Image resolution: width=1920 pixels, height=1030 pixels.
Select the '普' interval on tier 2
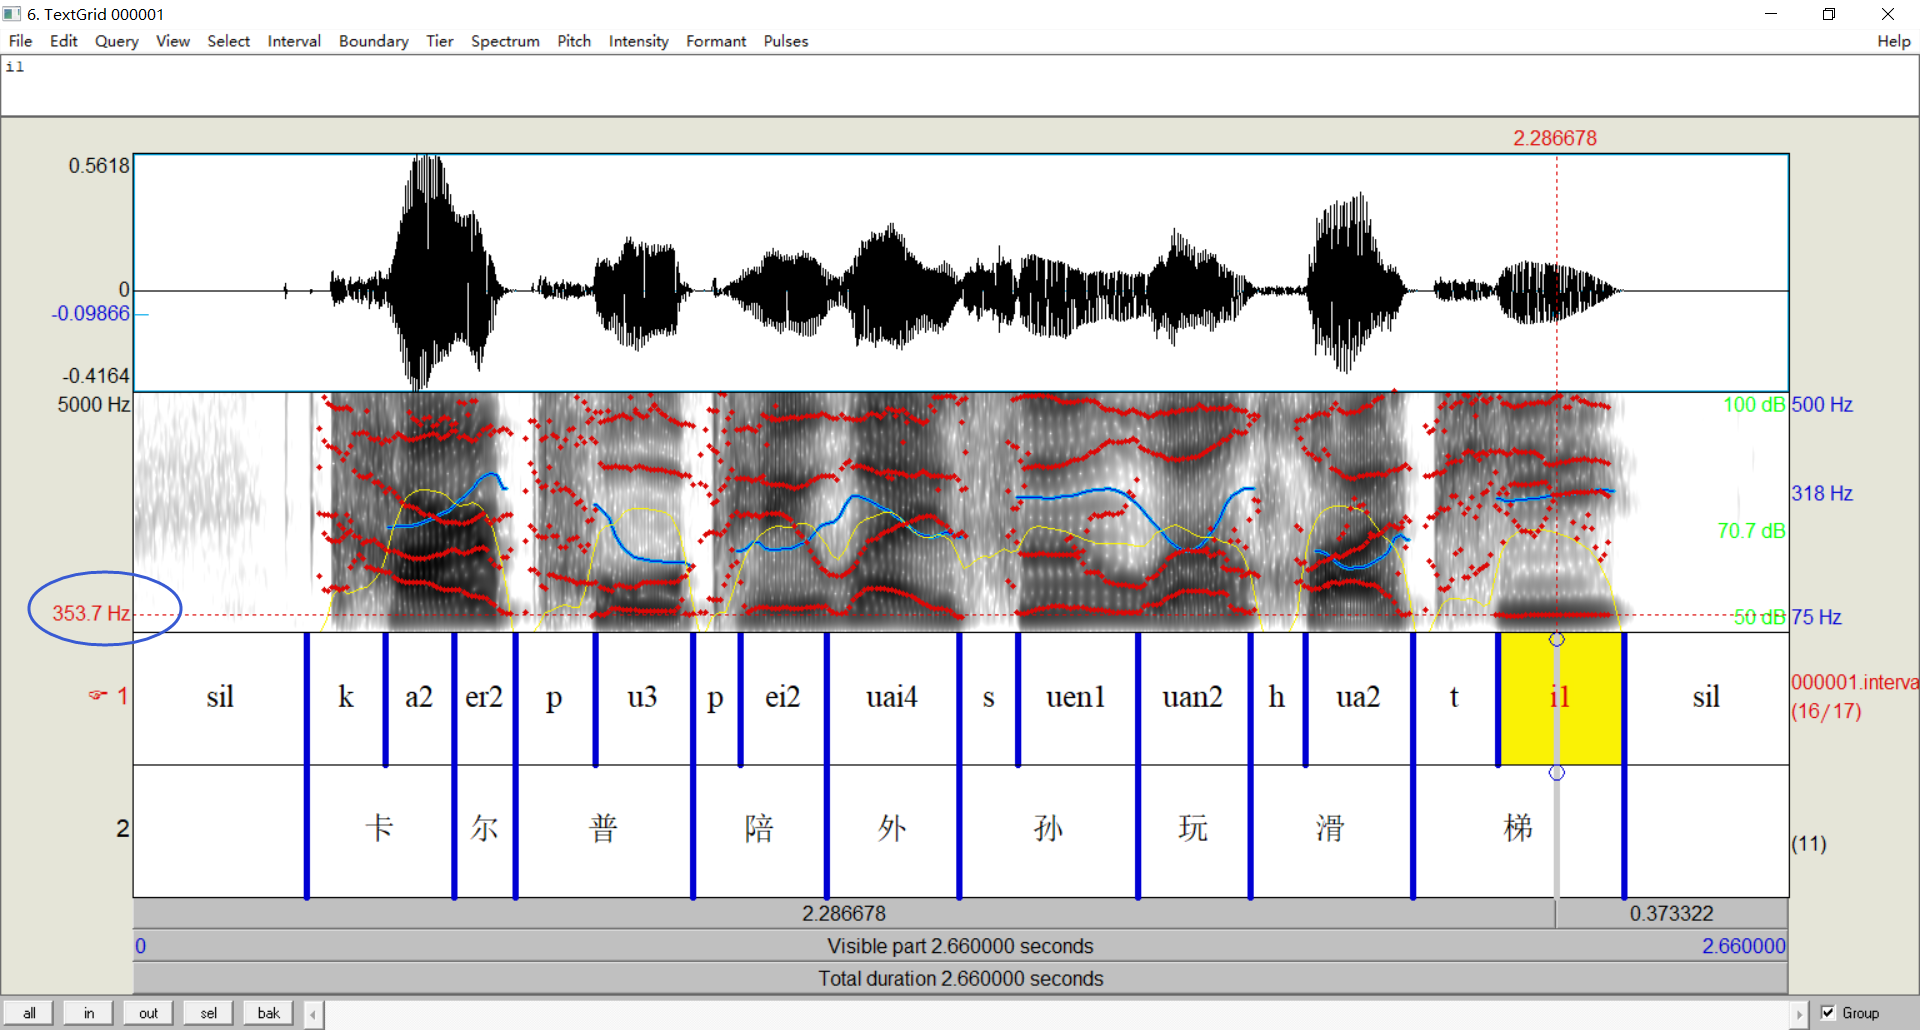(604, 829)
